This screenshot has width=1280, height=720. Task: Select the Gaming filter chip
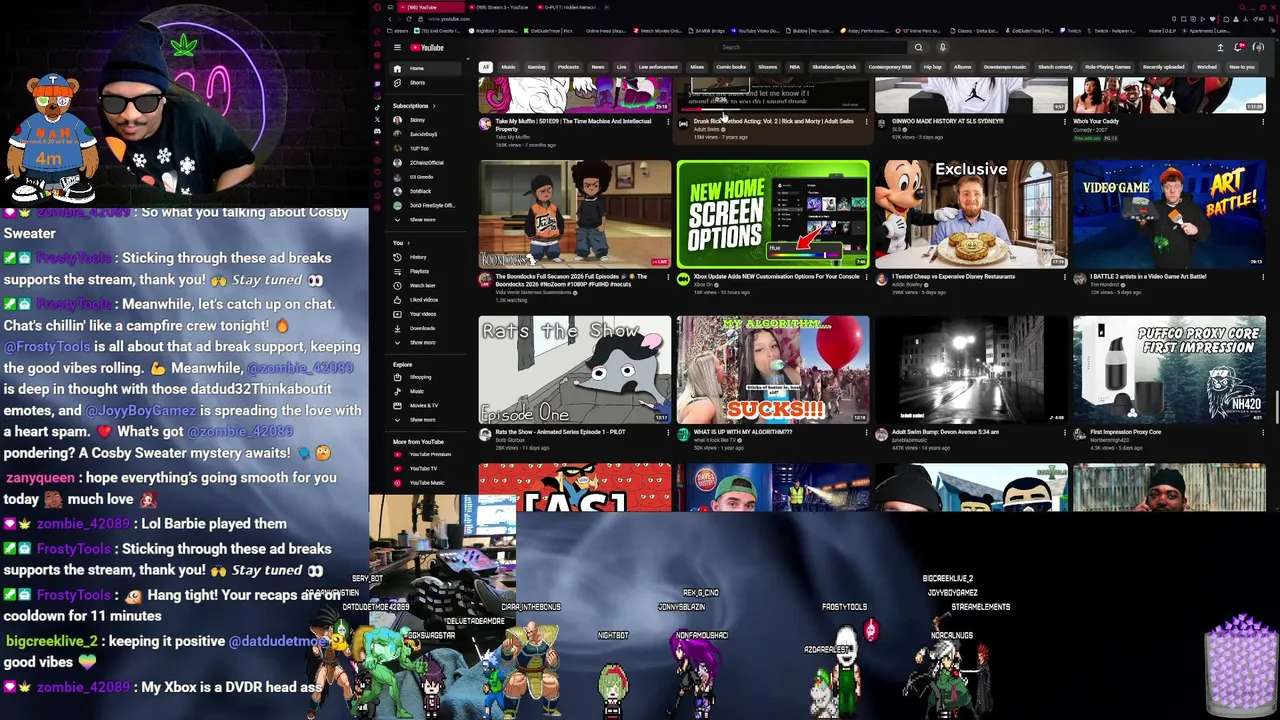(536, 67)
